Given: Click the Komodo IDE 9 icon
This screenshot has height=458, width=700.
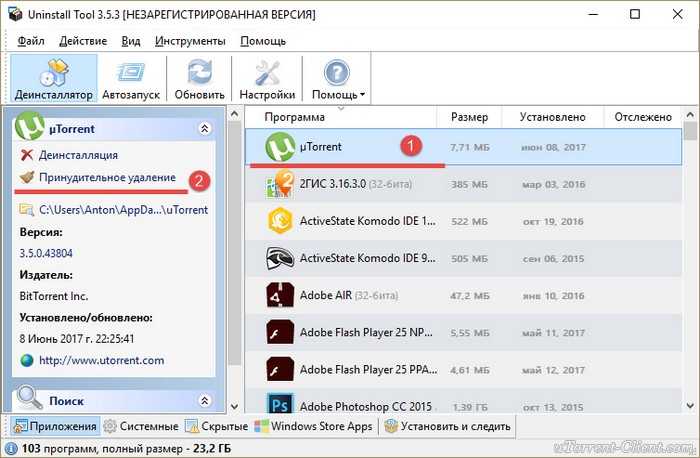Looking at the screenshot, I should coord(280,258).
